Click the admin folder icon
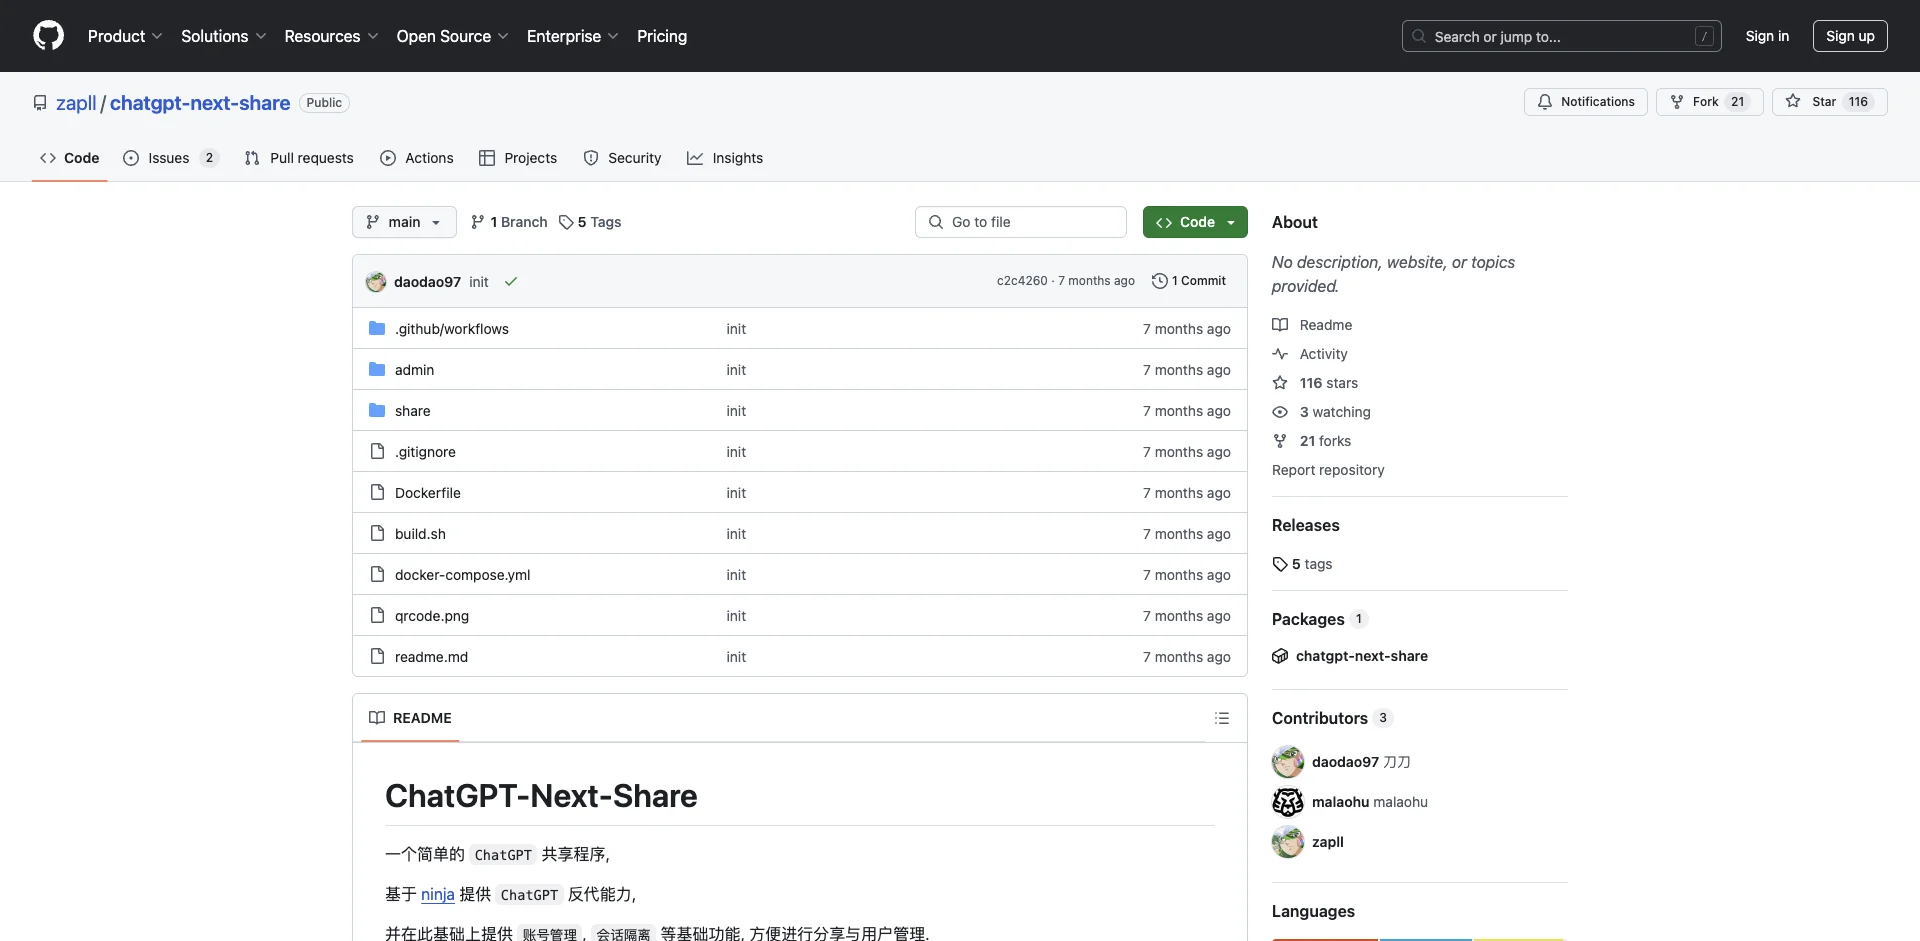Viewport: 1920px width, 941px height. [377, 369]
